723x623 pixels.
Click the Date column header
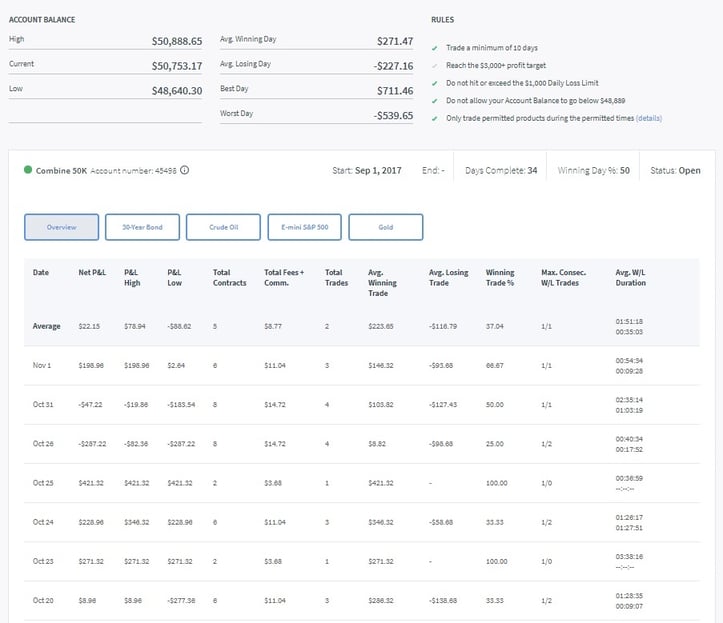point(40,272)
